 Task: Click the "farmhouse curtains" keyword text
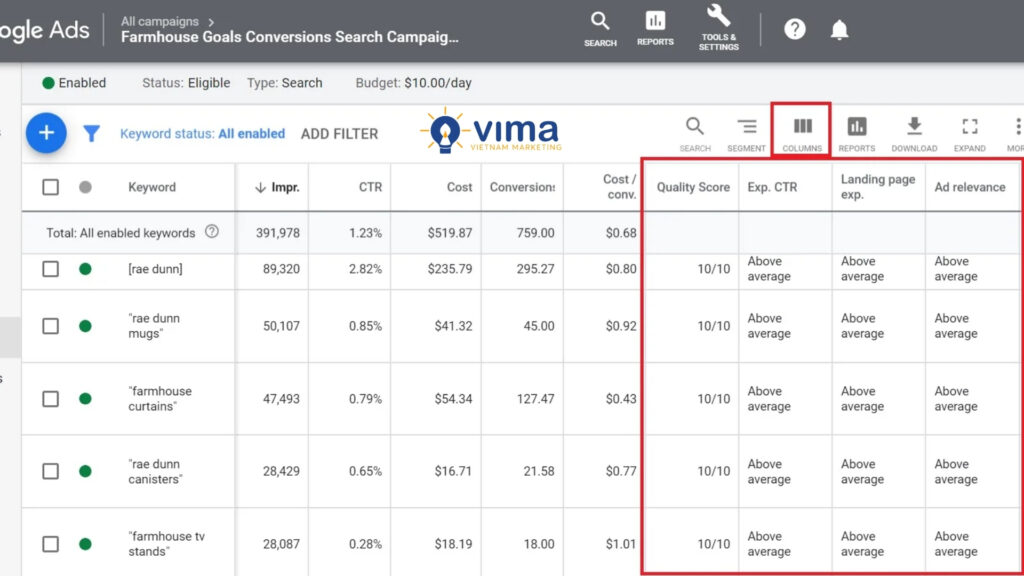(161, 398)
